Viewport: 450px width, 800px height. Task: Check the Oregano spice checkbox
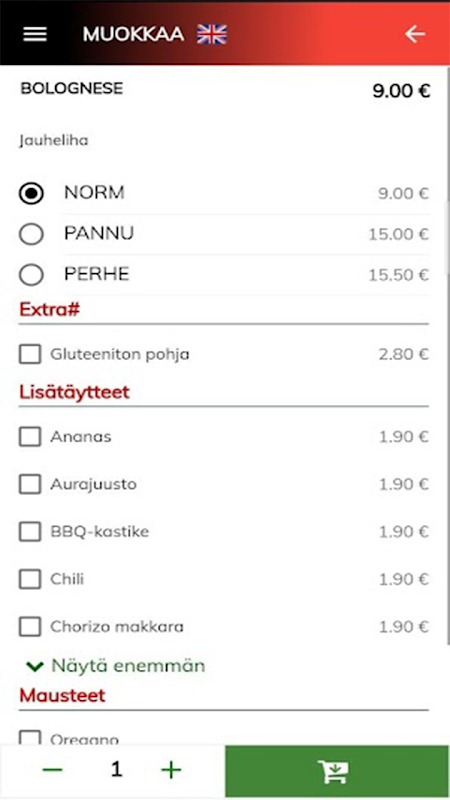[30, 738]
